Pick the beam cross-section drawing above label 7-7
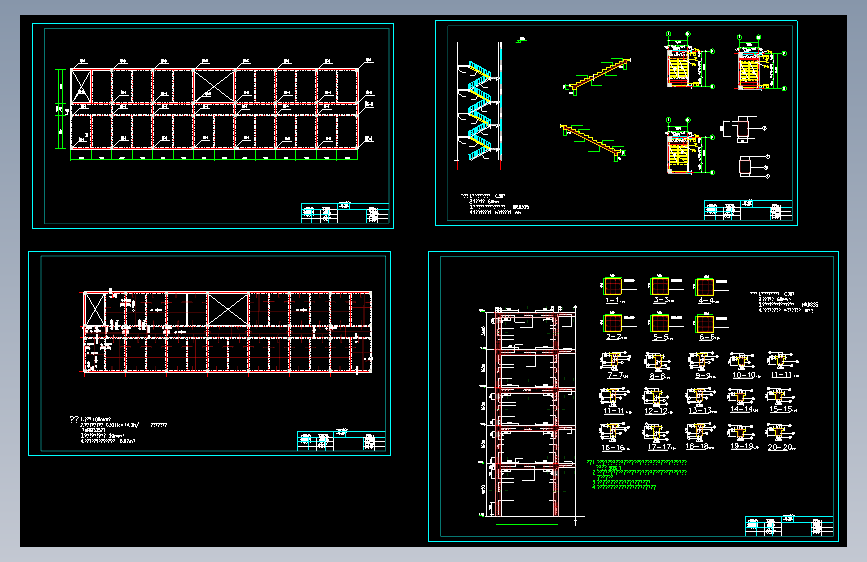 pos(615,362)
